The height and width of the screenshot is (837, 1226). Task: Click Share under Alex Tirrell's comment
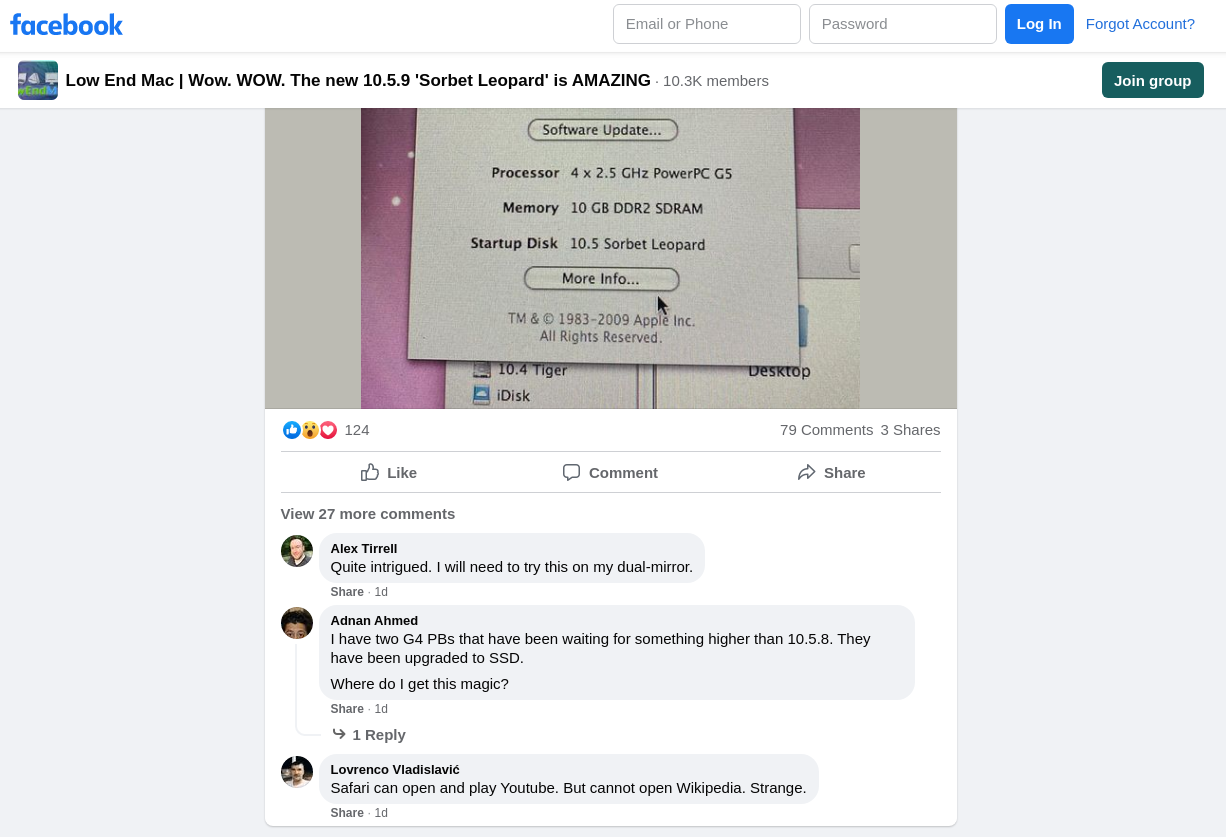(347, 592)
